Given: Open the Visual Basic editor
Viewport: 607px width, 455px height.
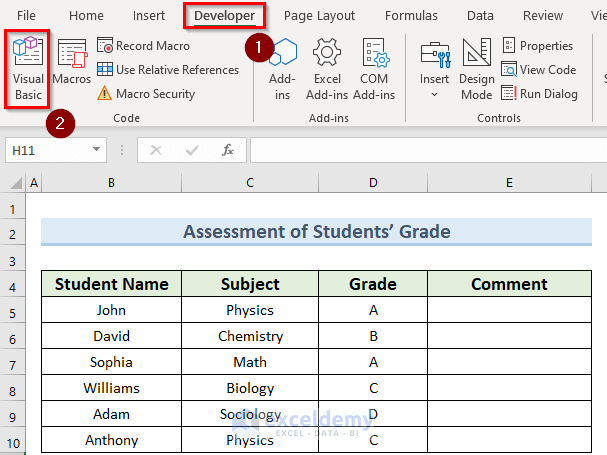Looking at the screenshot, I should pos(28,69).
